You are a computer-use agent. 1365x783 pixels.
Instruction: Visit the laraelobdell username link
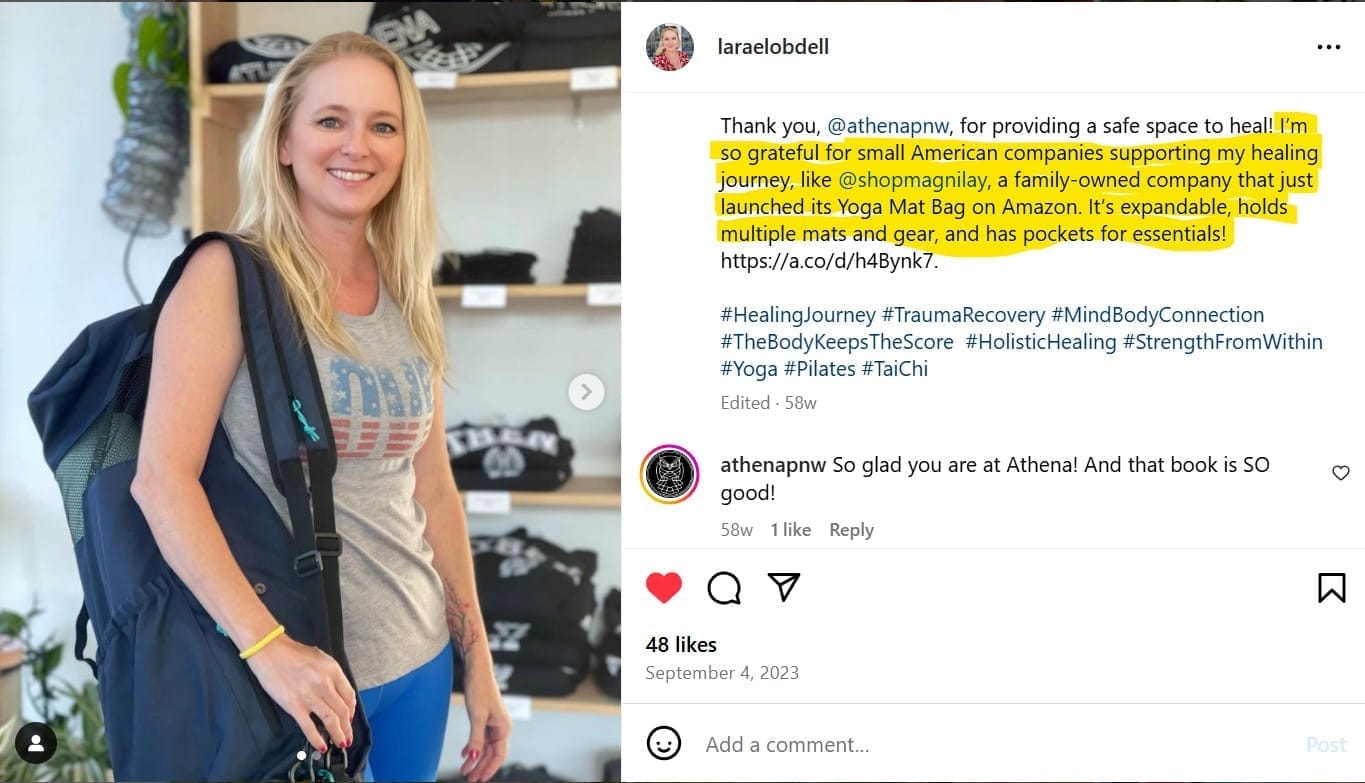(773, 47)
